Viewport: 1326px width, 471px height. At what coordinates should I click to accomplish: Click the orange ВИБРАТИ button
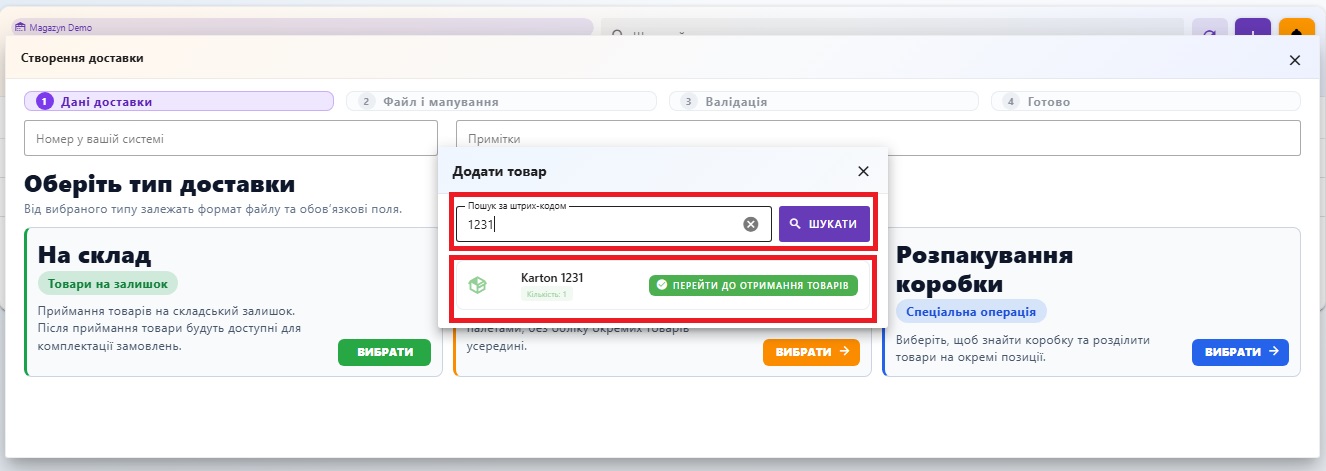pos(811,352)
